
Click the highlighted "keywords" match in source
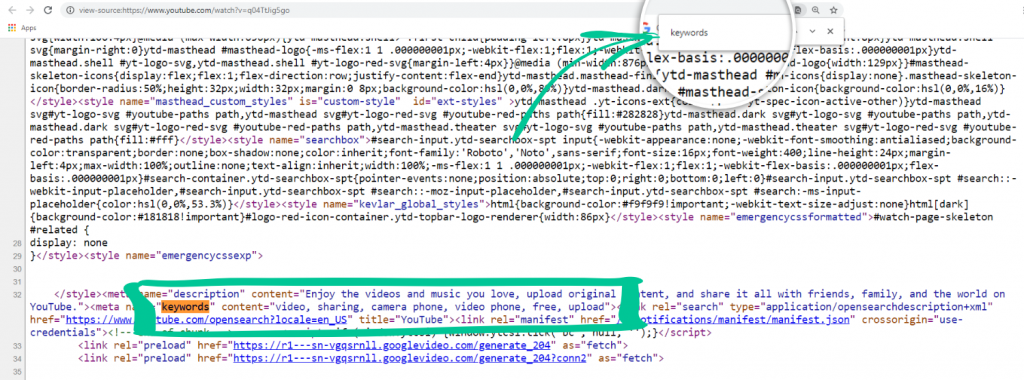point(185,306)
